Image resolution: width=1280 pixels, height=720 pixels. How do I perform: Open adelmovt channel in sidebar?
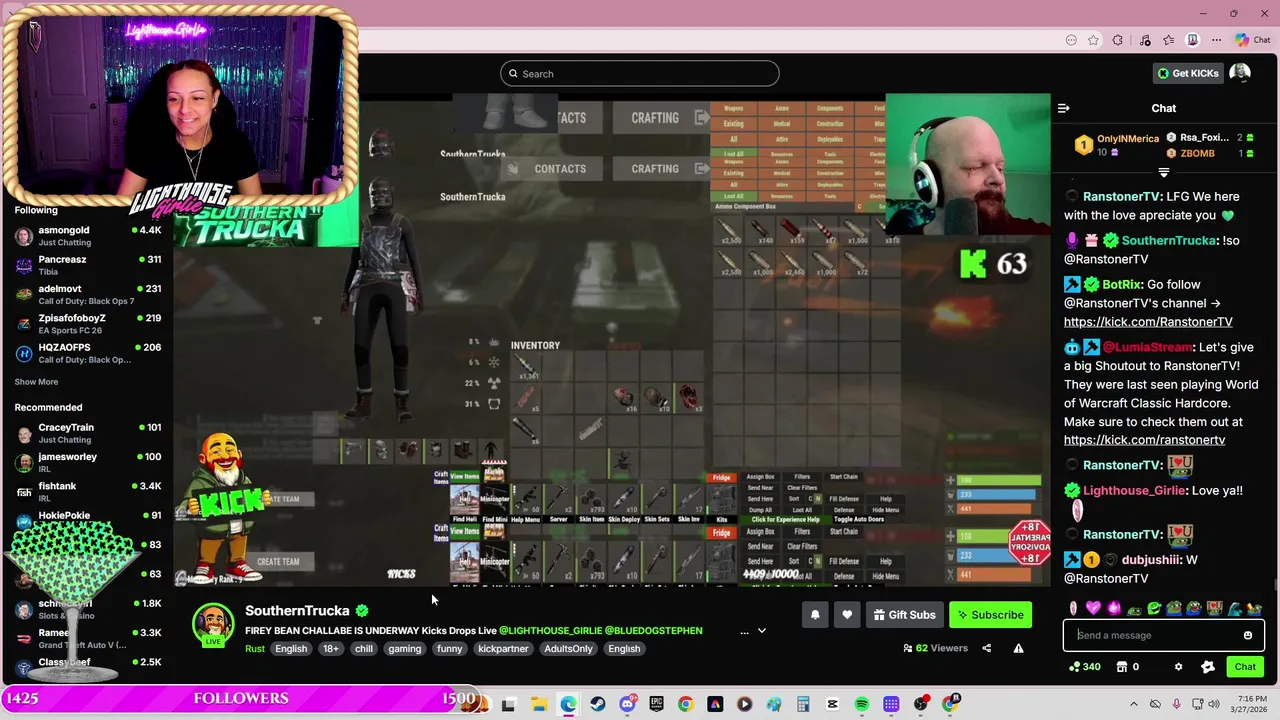(x=88, y=294)
